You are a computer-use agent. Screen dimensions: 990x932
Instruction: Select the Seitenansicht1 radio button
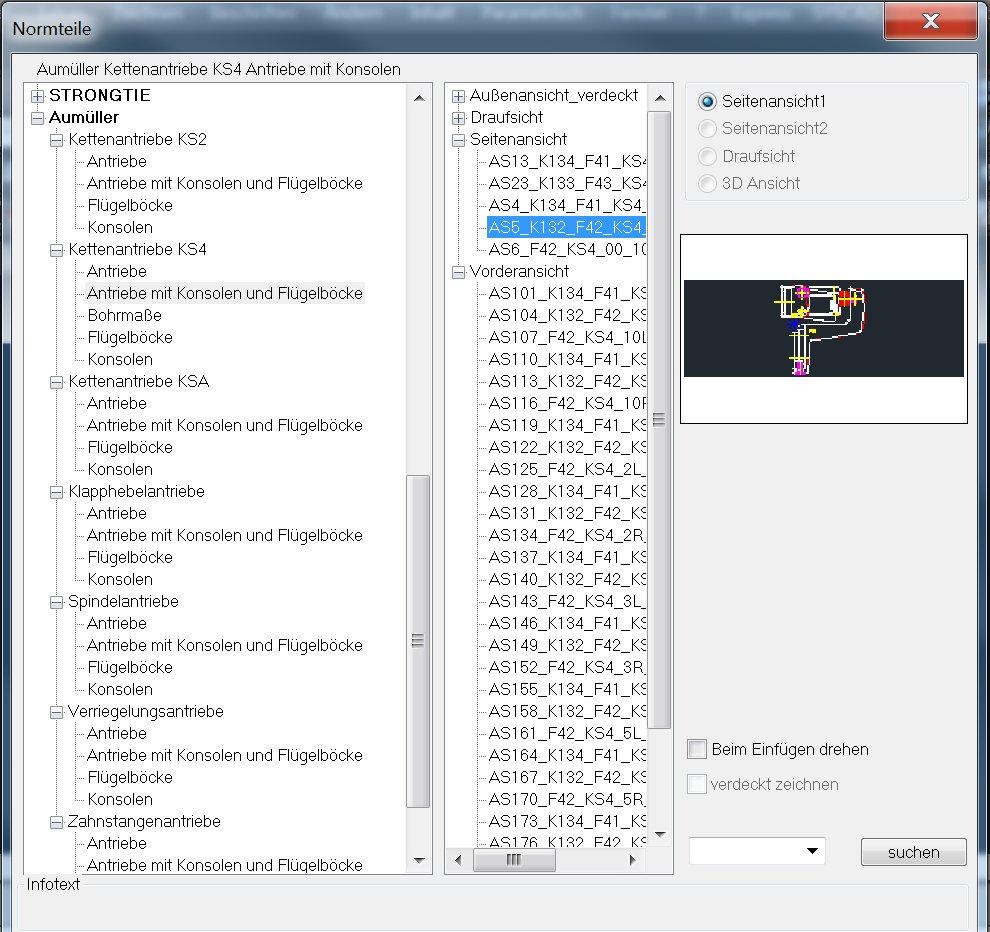(x=708, y=102)
